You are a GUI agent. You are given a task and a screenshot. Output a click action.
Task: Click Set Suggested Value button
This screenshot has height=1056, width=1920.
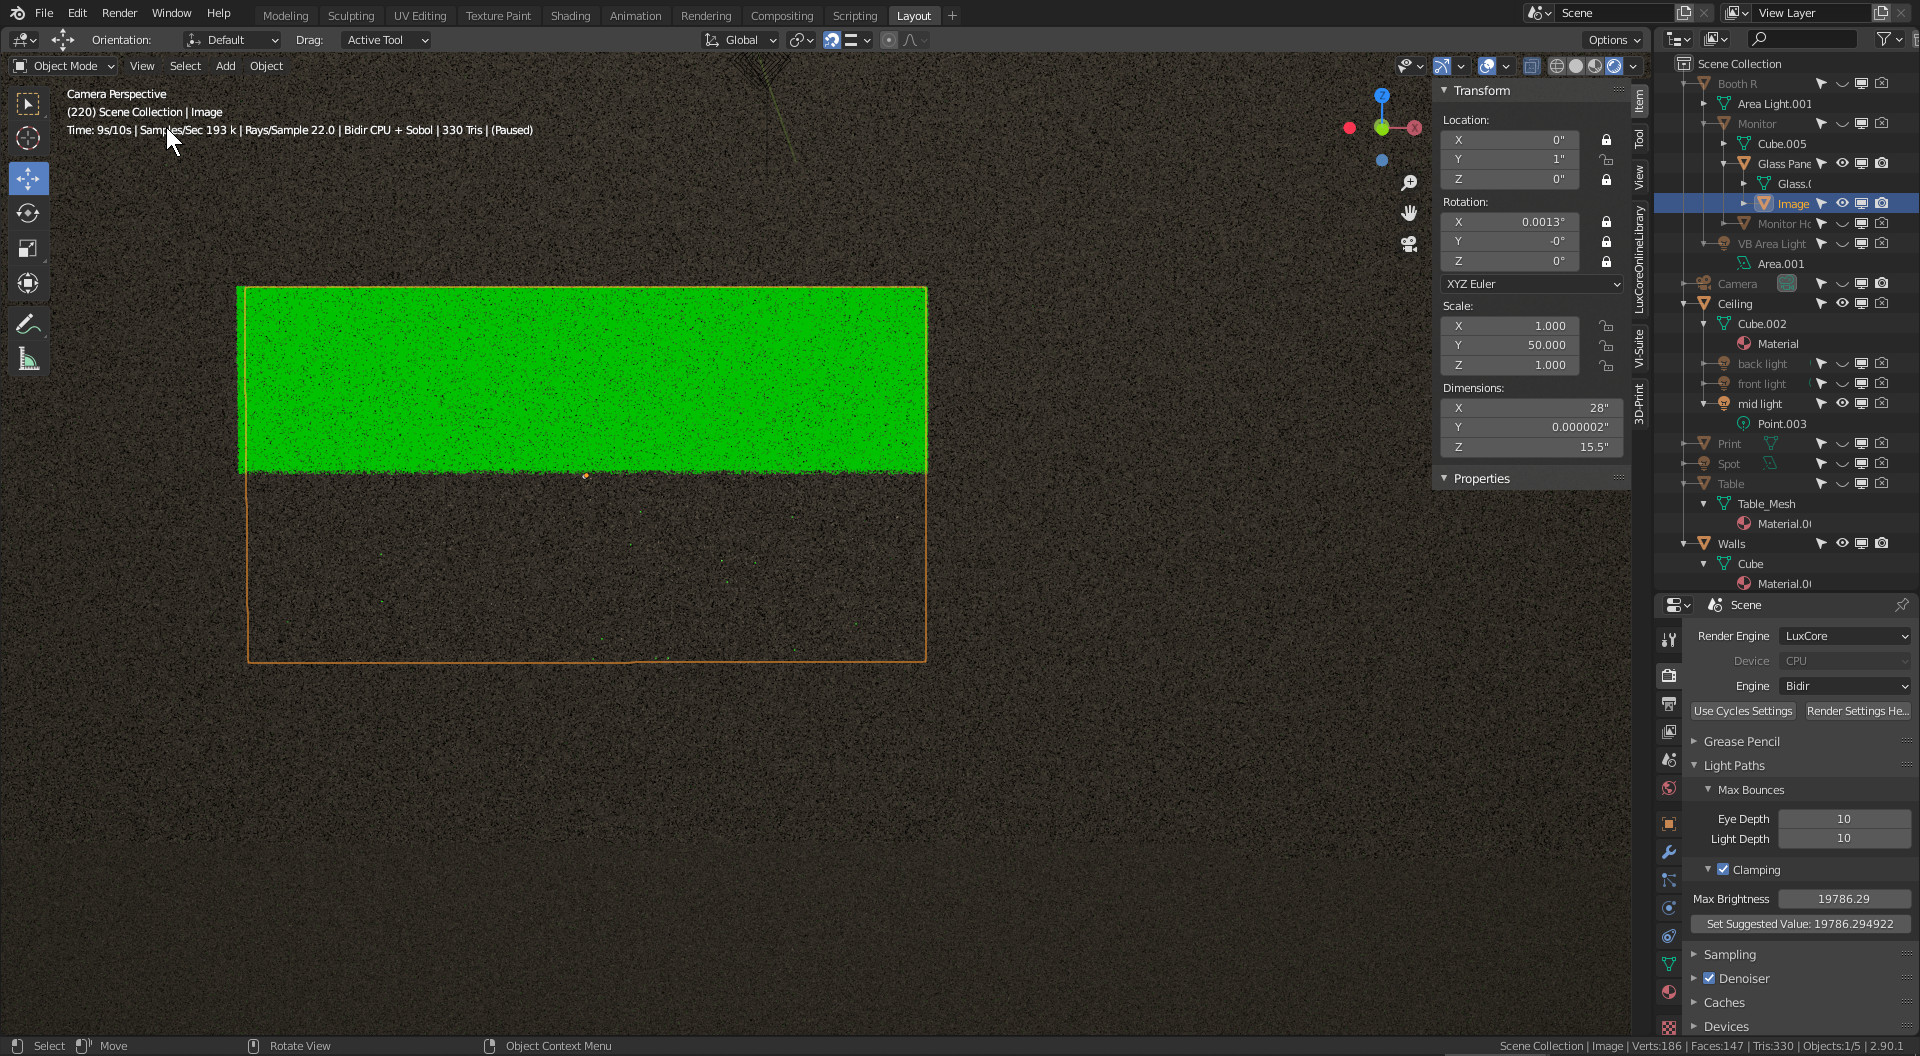pyautogui.click(x=1800, y=924)
